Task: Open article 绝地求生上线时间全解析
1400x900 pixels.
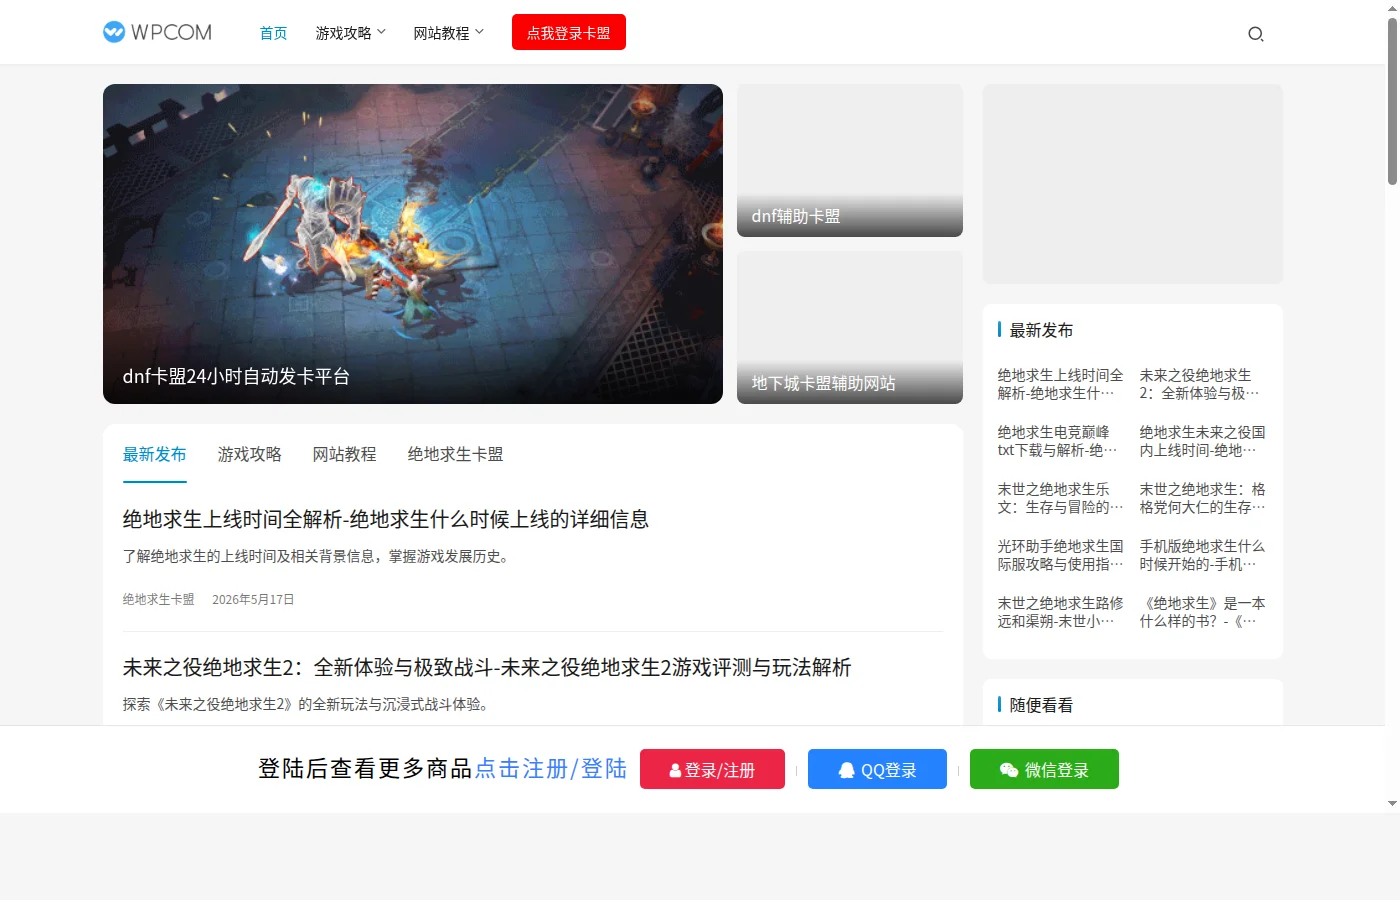Action: tap(386, 519)
